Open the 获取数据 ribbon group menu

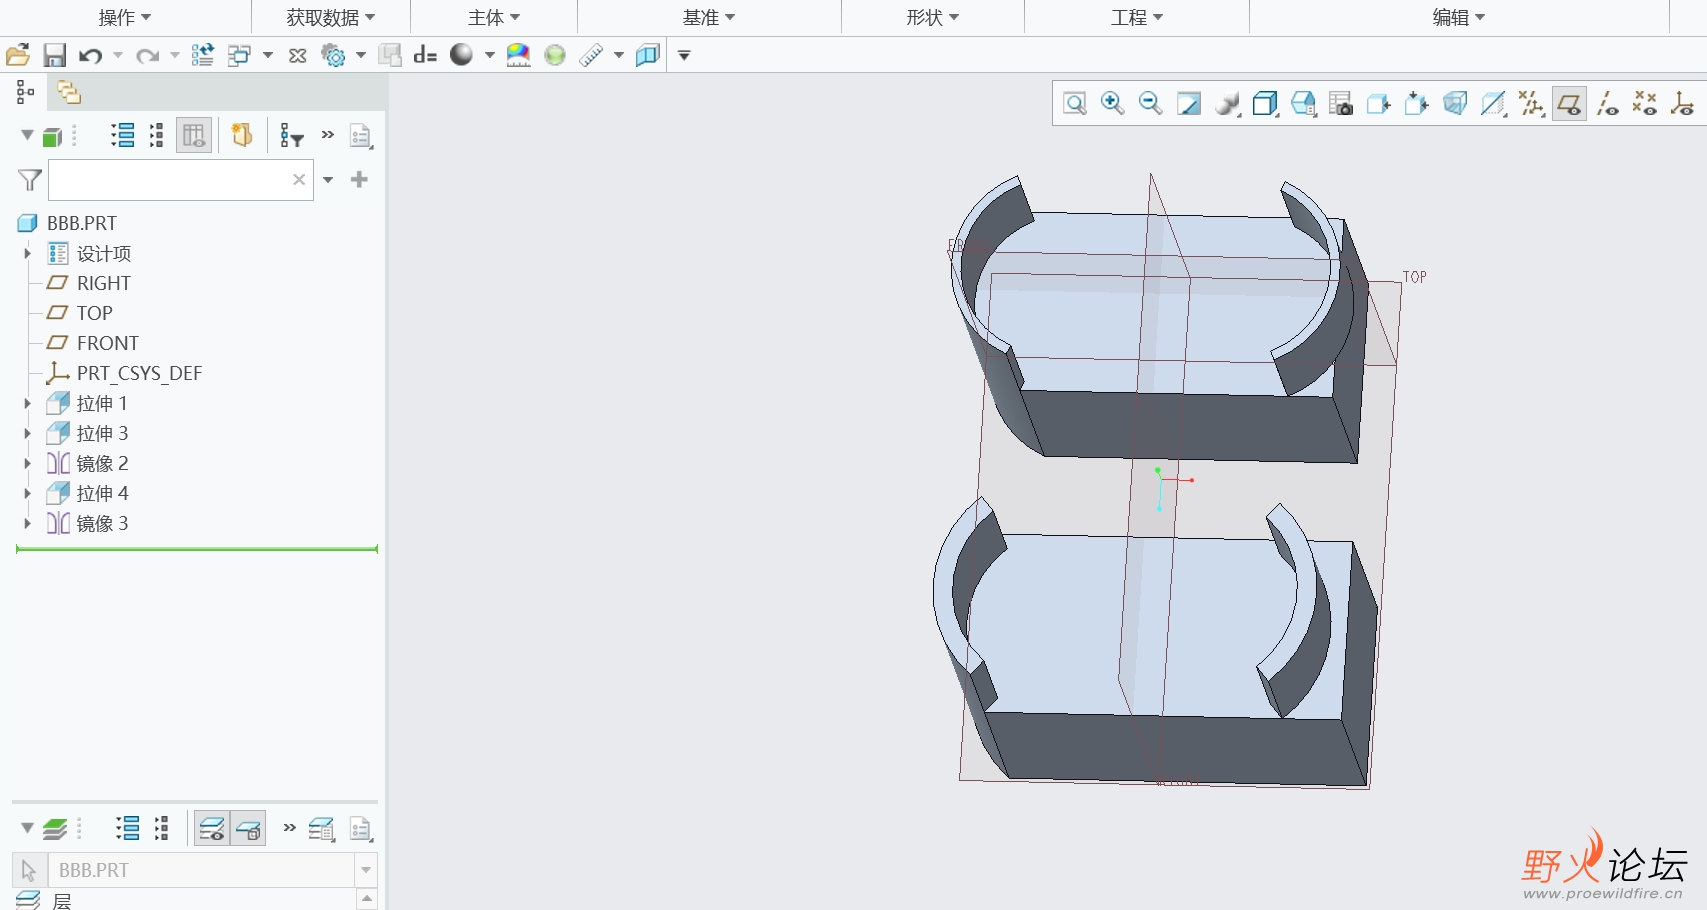[331, 17]
